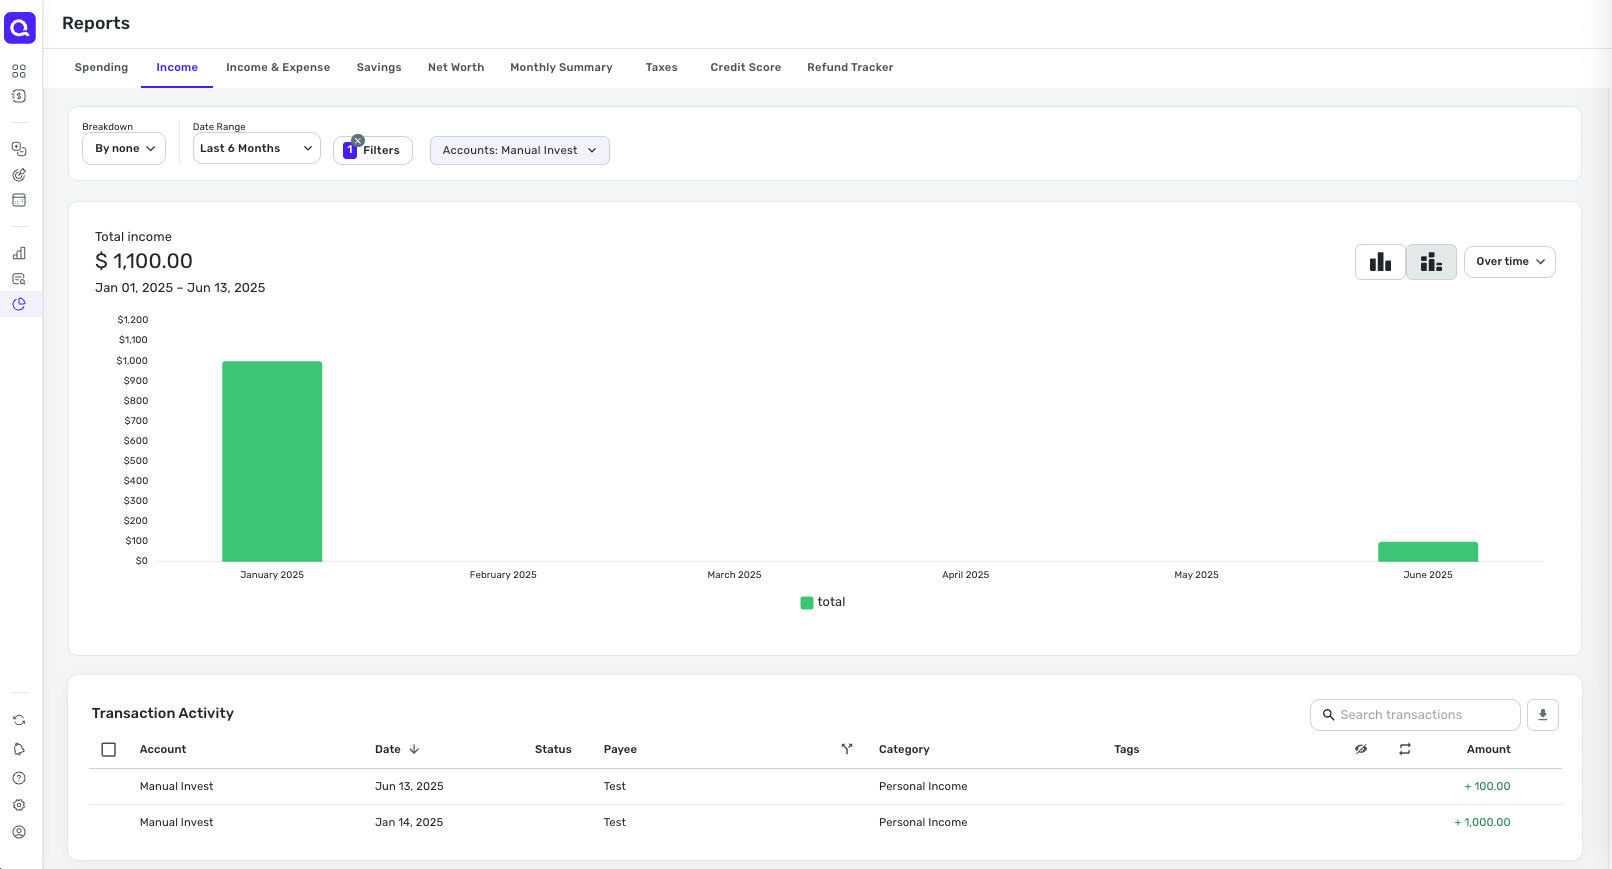
Task: Download transactions with the export icon
Action: (1543, 715)
